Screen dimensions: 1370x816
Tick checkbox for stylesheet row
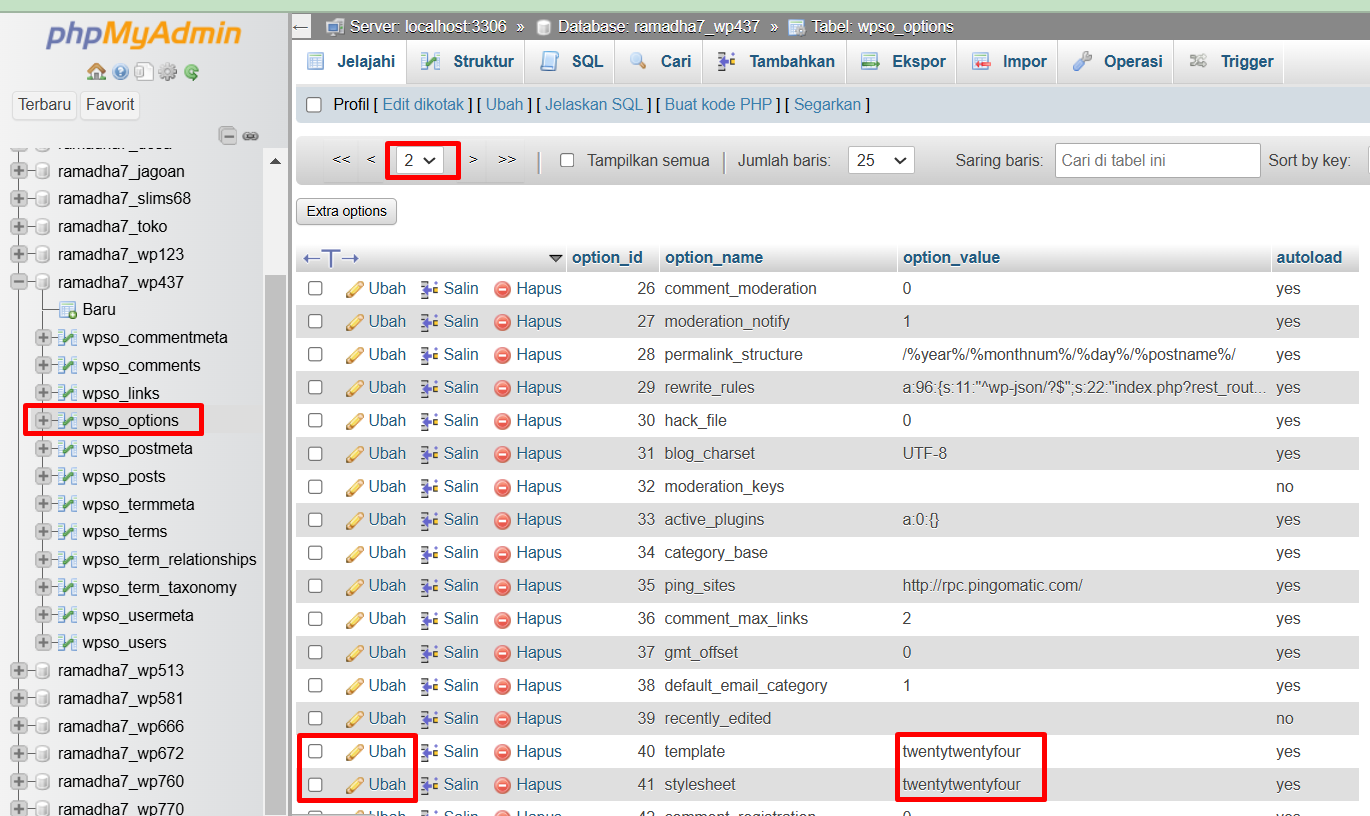pyautogui.click(x=315, y=784)
